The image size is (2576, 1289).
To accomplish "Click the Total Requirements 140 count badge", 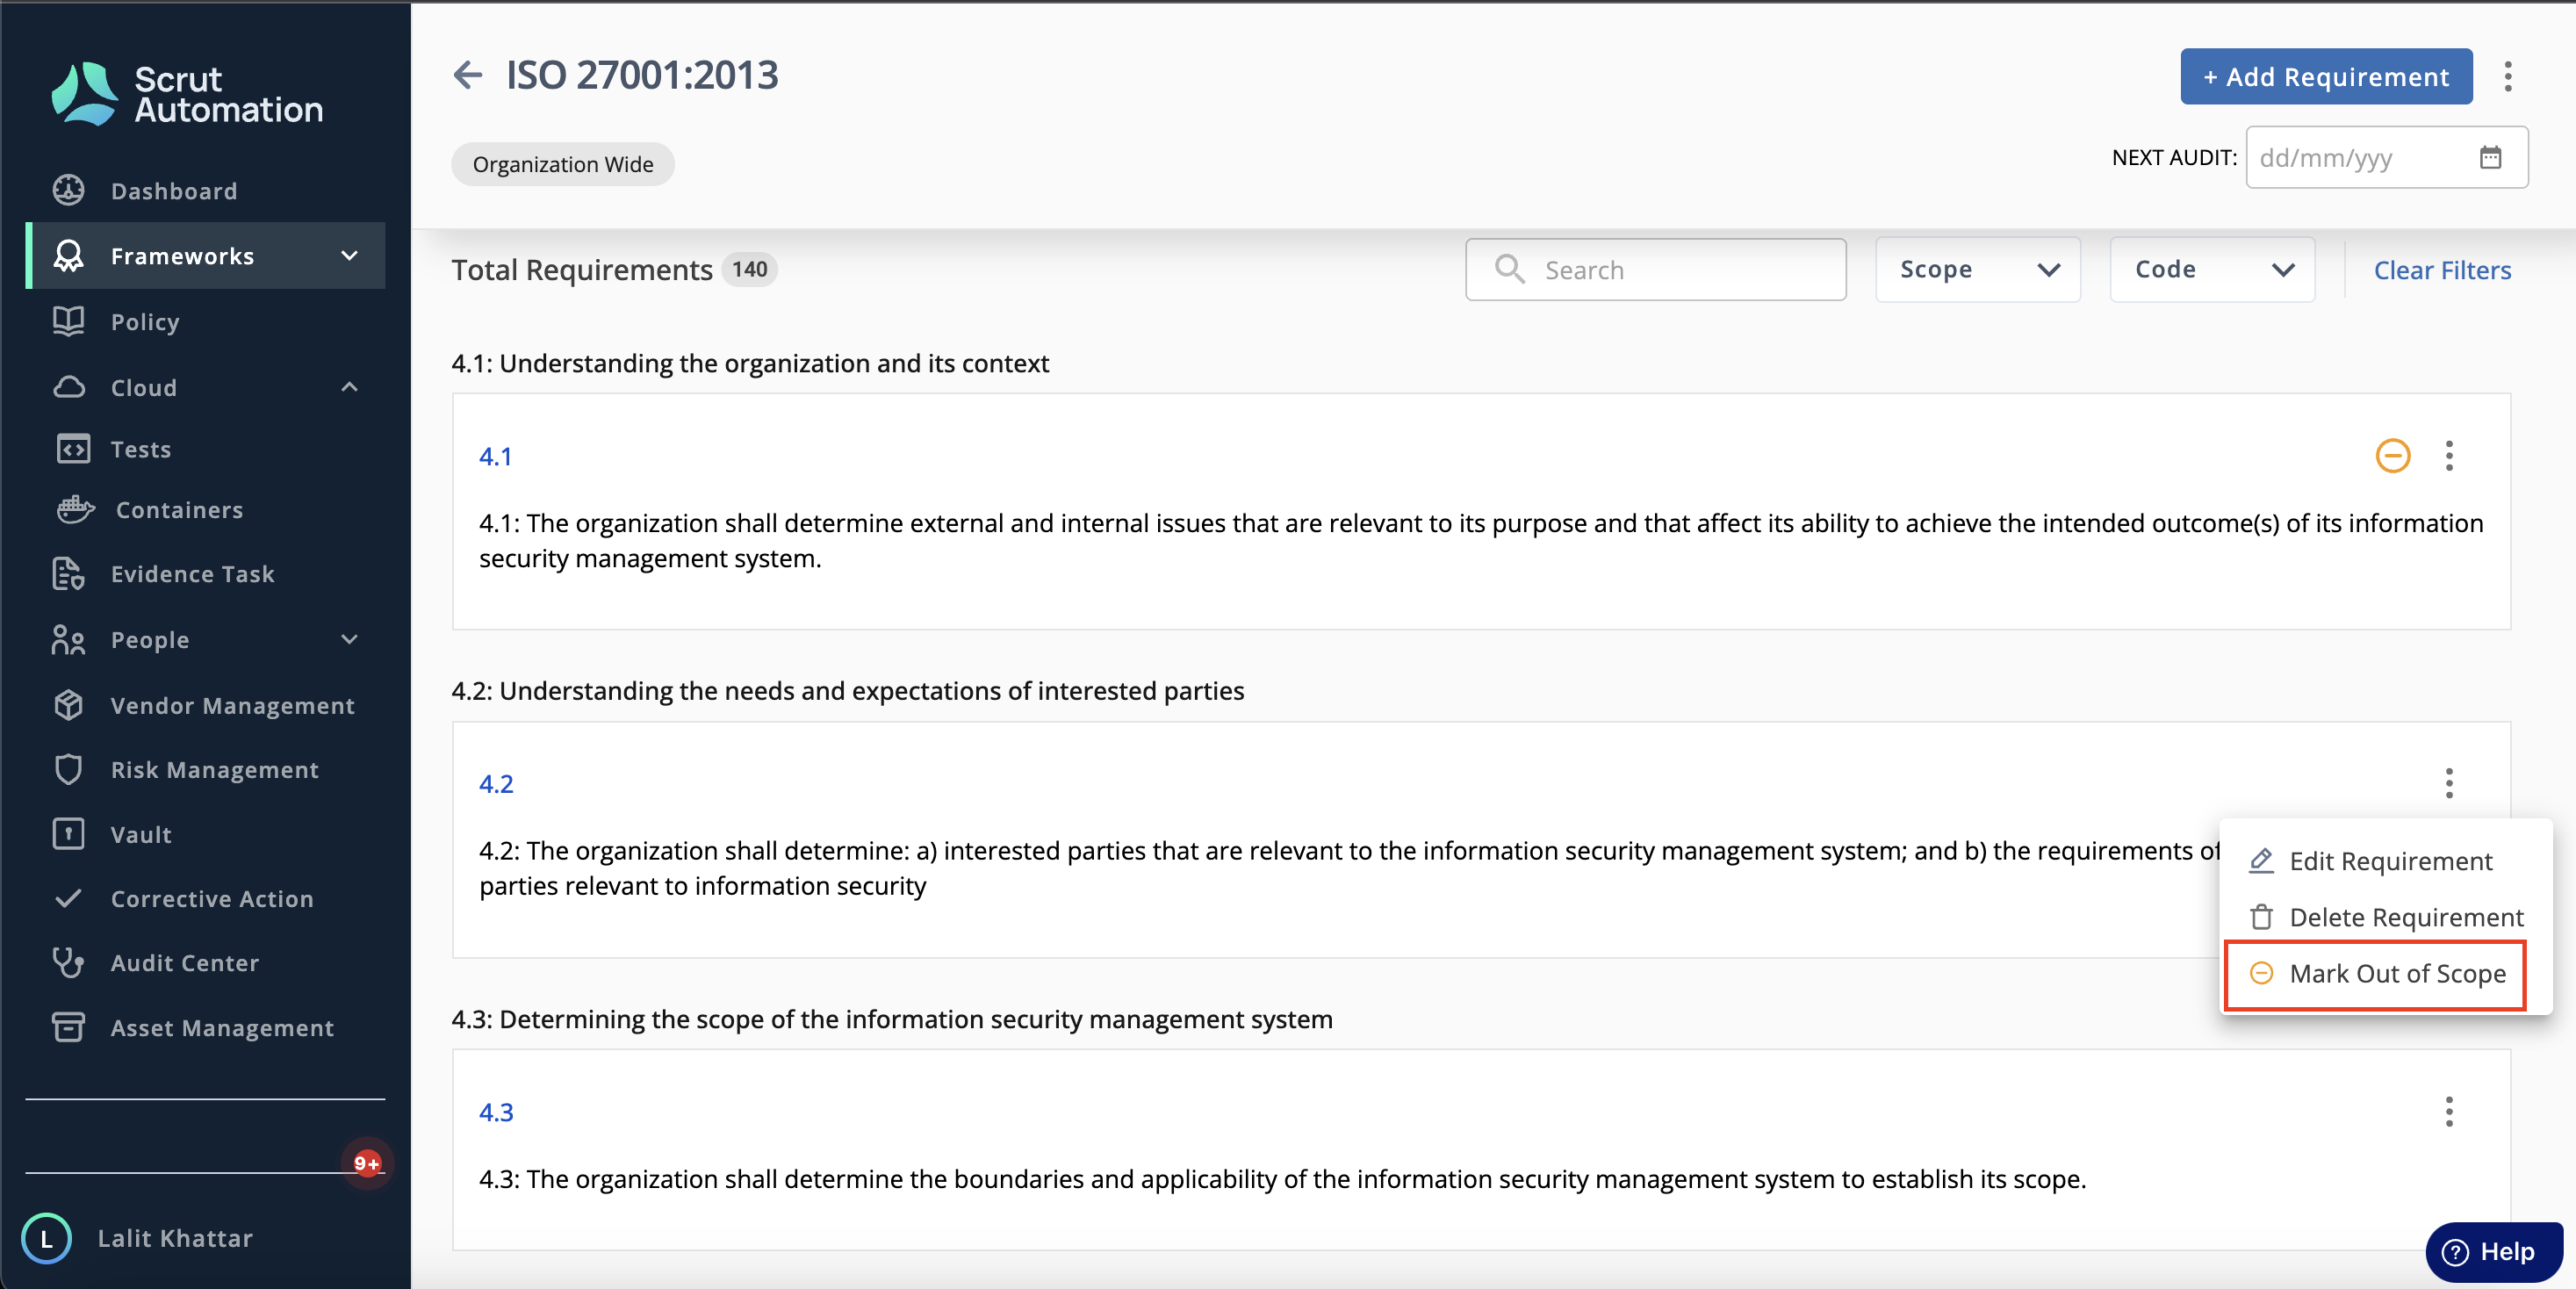I will pos(749,269).
